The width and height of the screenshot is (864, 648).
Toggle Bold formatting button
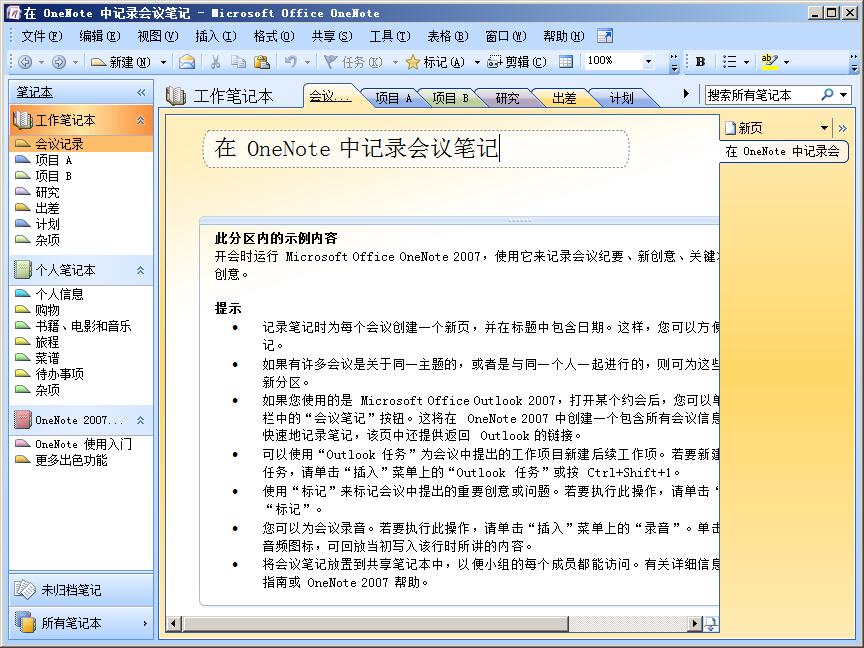pos(701,62)
